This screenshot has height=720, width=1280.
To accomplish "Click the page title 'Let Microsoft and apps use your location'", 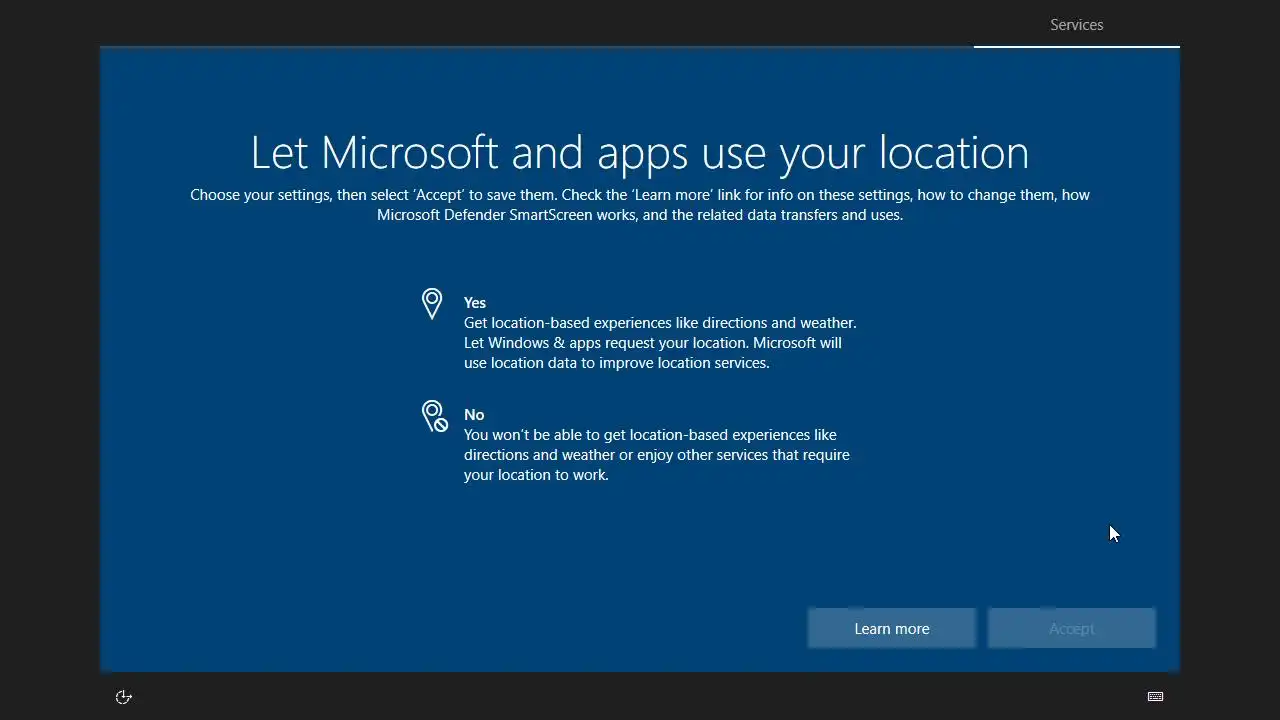I will pyautogui.click(x=640, y=152).
